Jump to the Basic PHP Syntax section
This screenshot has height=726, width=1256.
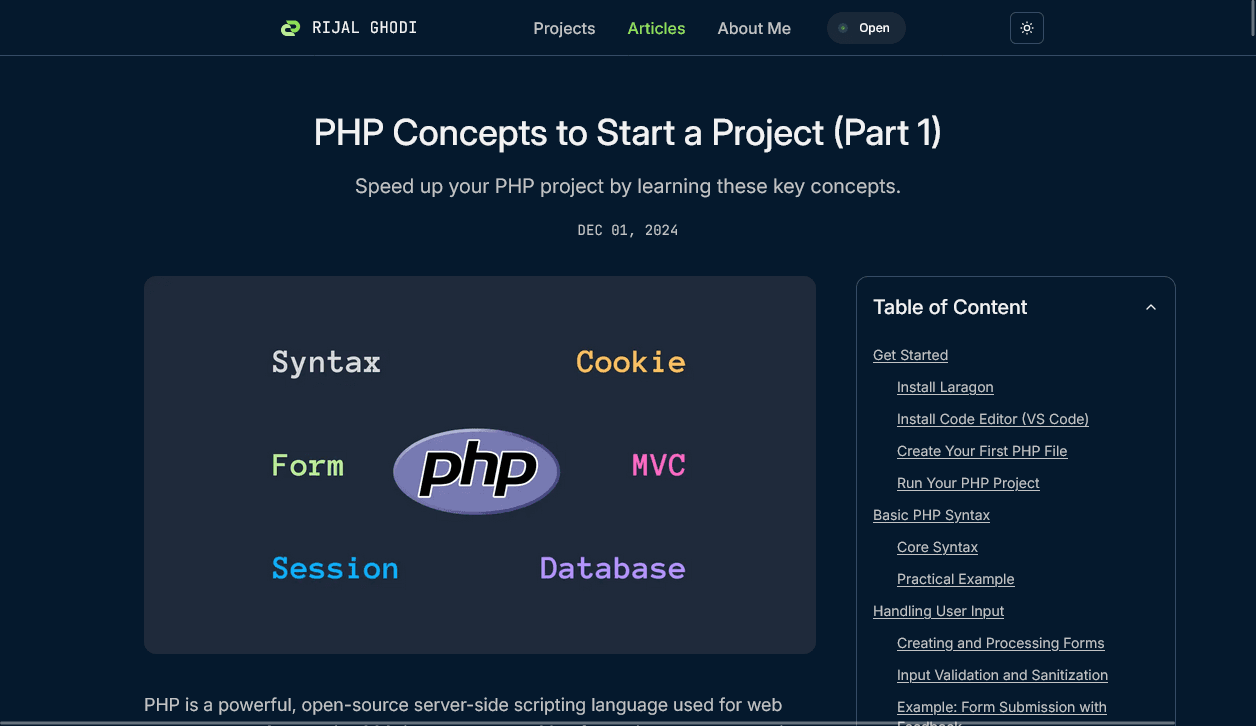(931, 515)
